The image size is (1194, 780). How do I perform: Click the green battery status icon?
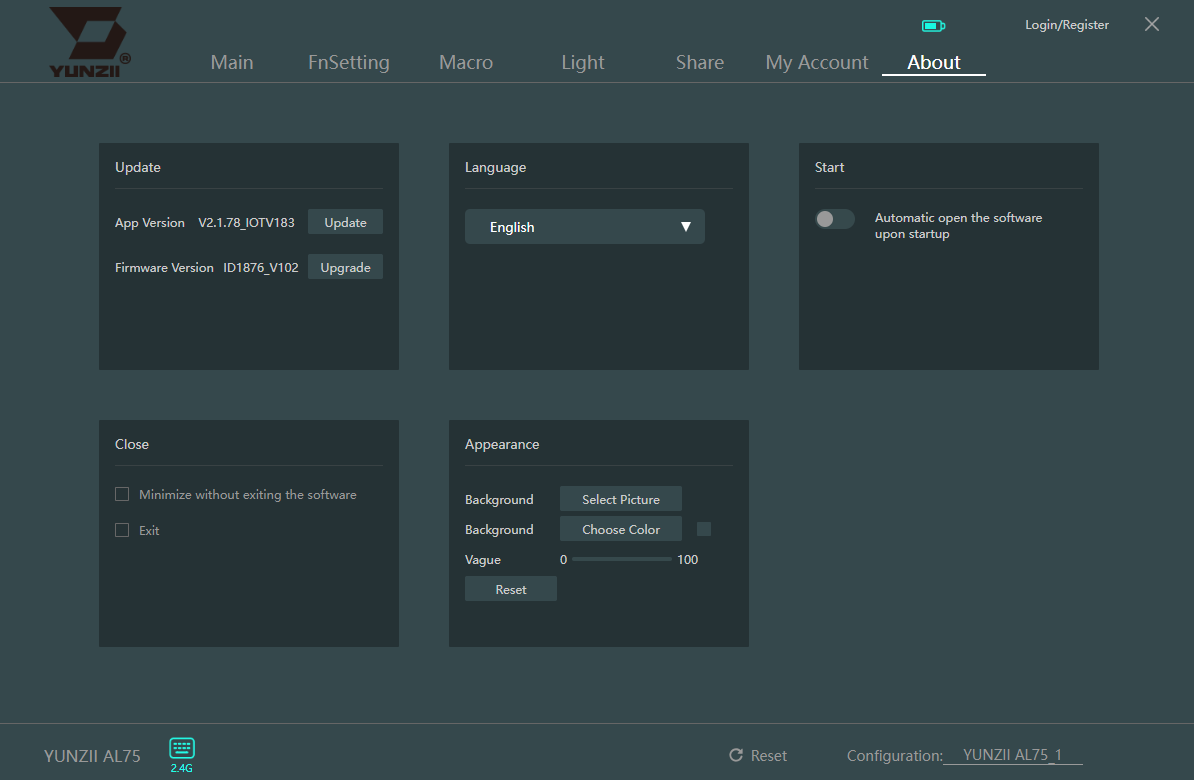[932, 25]
